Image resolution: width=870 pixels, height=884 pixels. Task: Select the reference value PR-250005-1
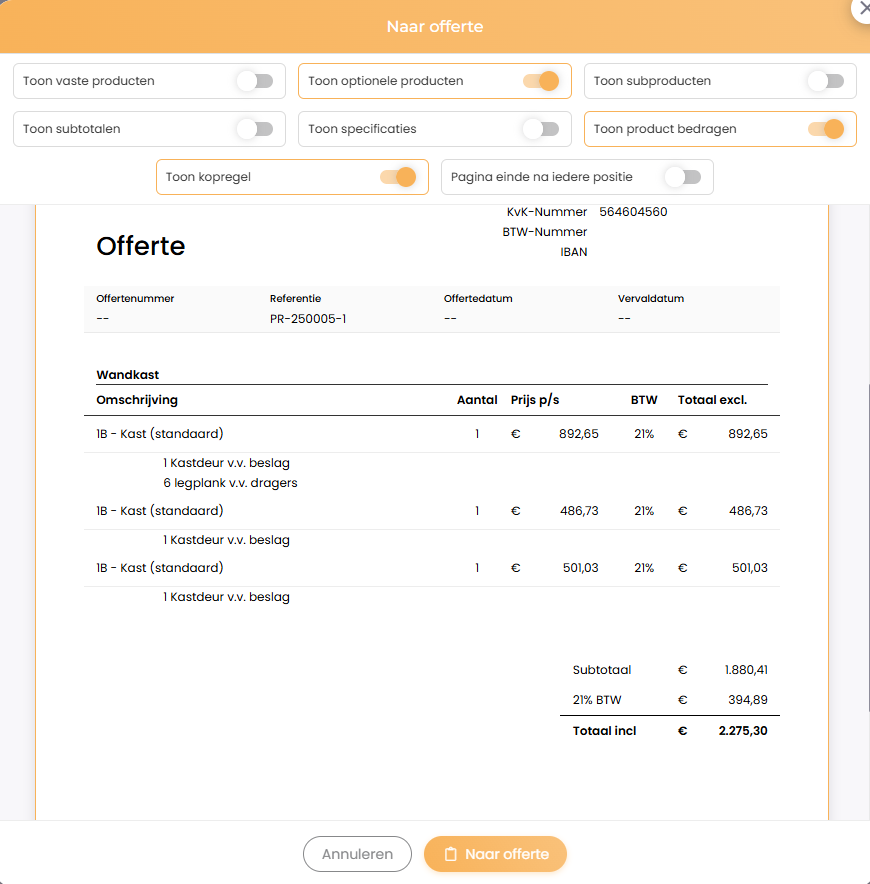(308, 319)
